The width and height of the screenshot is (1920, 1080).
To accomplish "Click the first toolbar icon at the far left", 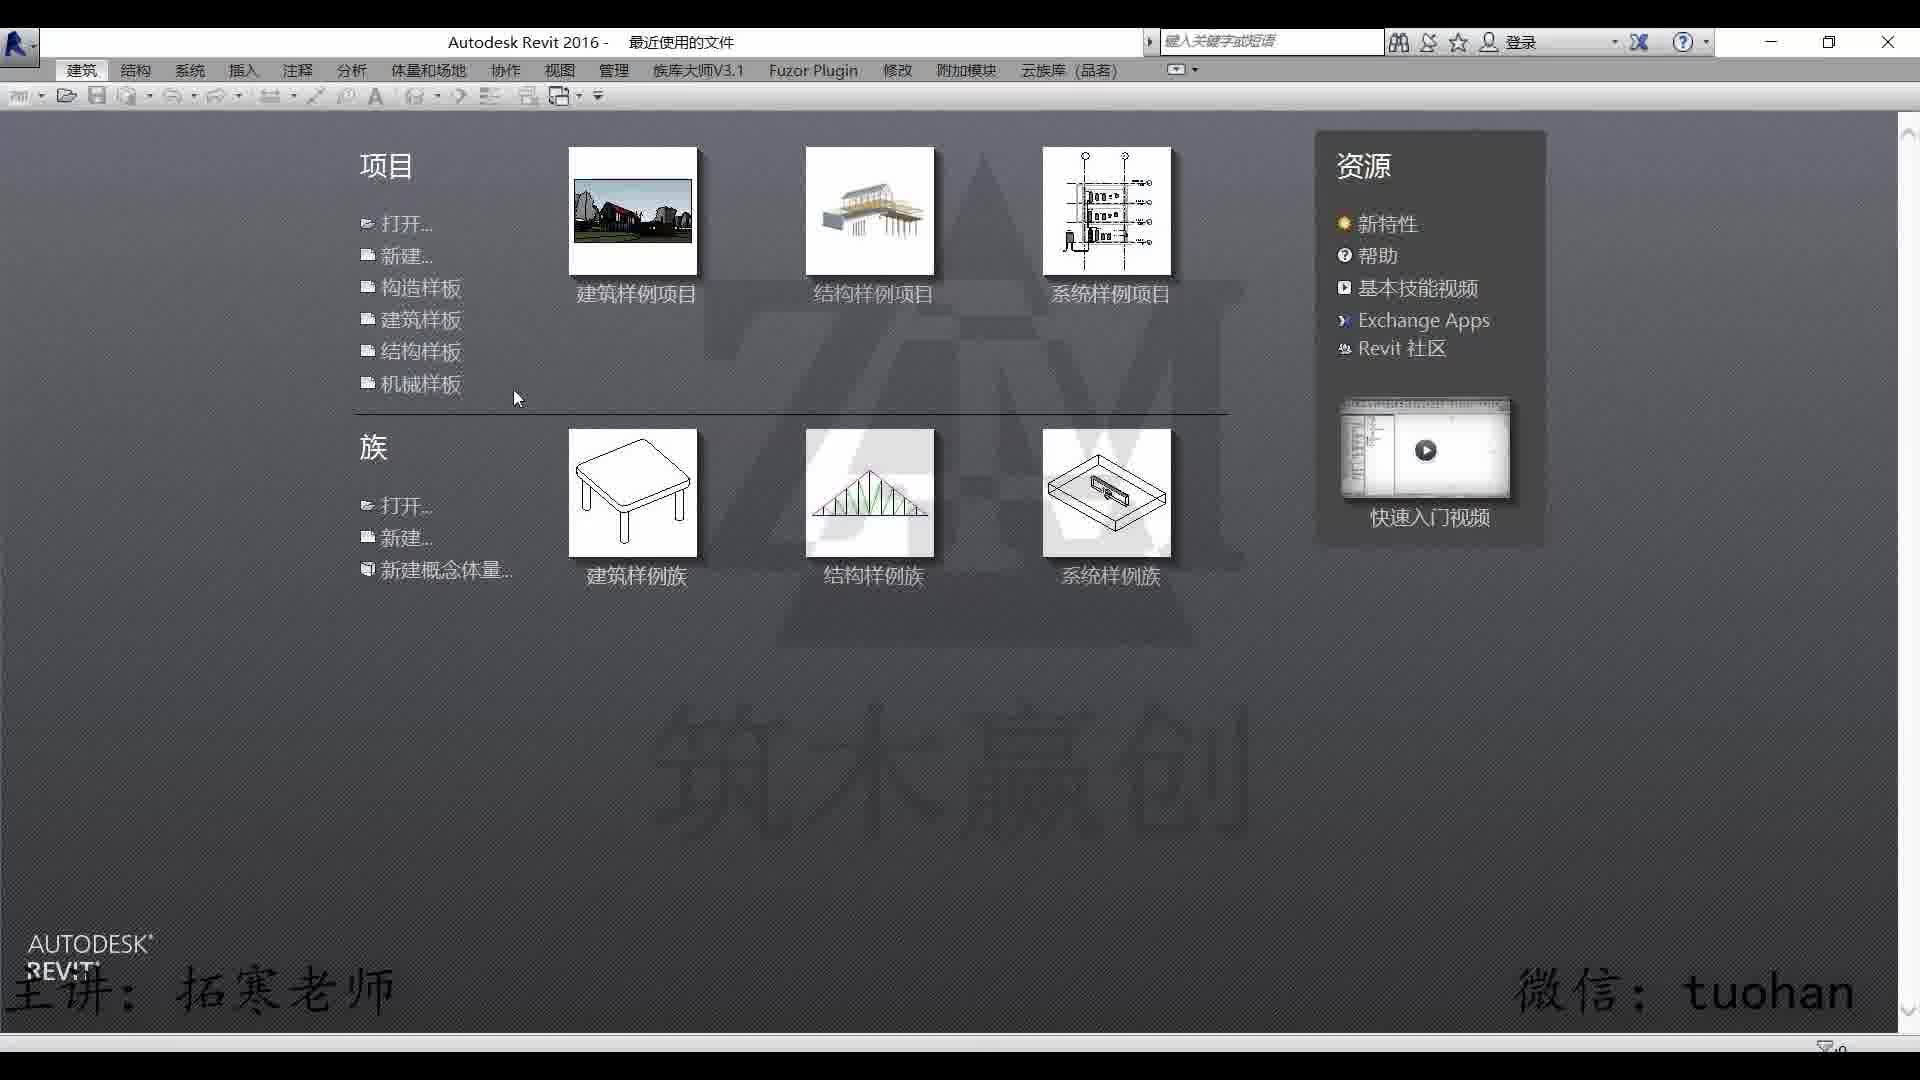I will (x=19, y=96).
